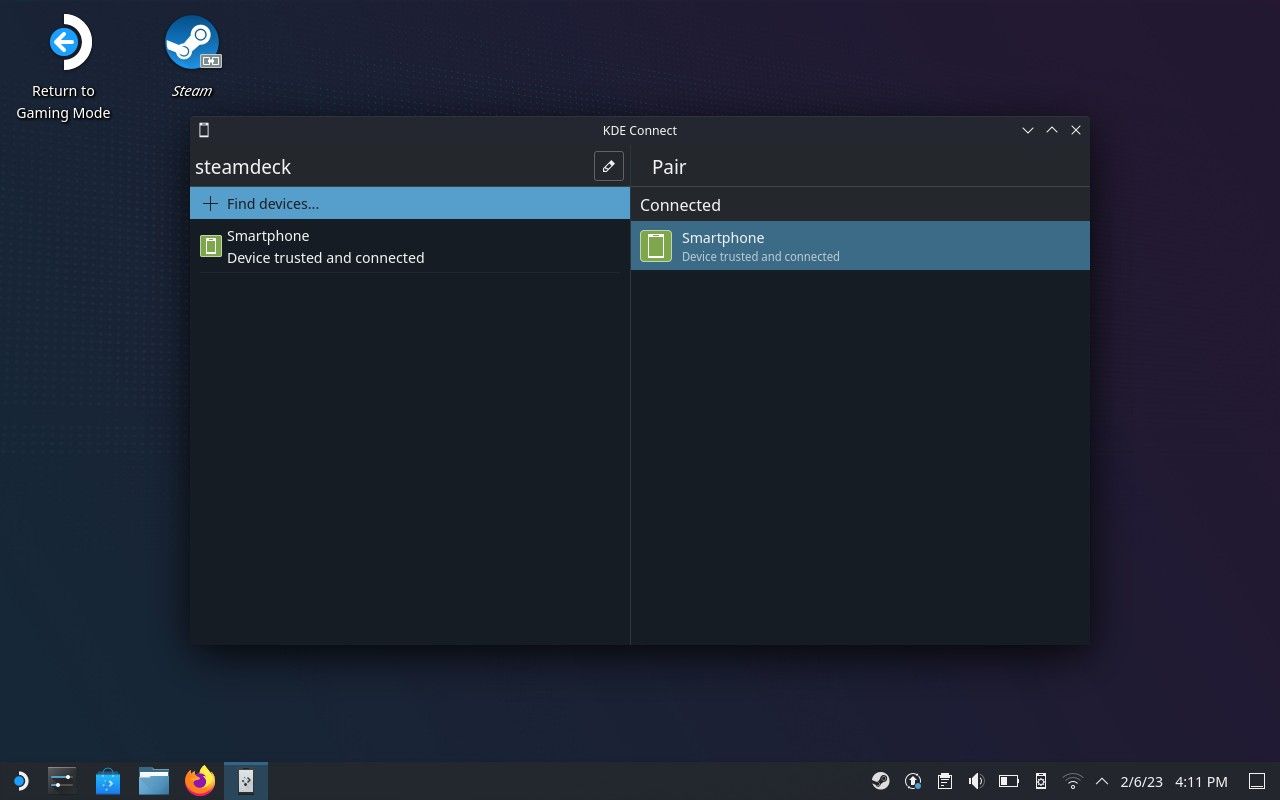Launch Firefox from the taskbar
Viewport: 1280px width, 800px height.
pos(200,781)
